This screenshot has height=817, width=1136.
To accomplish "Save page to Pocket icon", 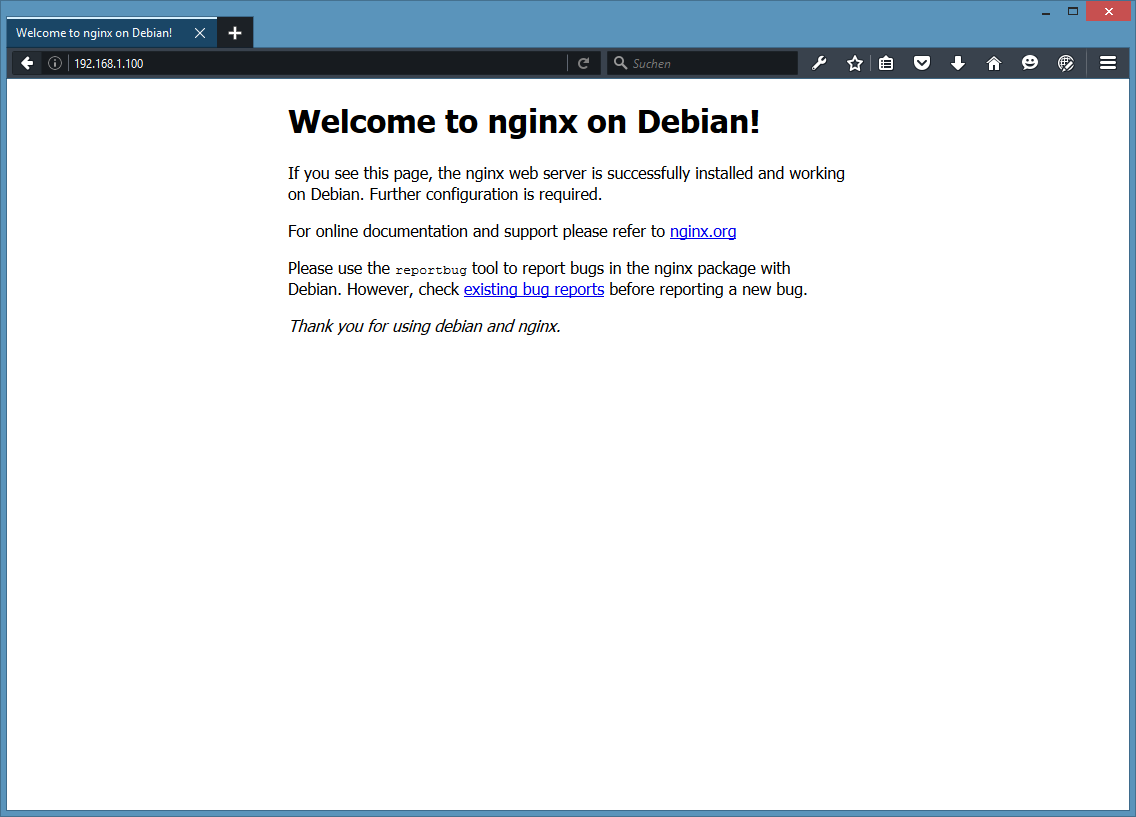I will click(922, 63).
